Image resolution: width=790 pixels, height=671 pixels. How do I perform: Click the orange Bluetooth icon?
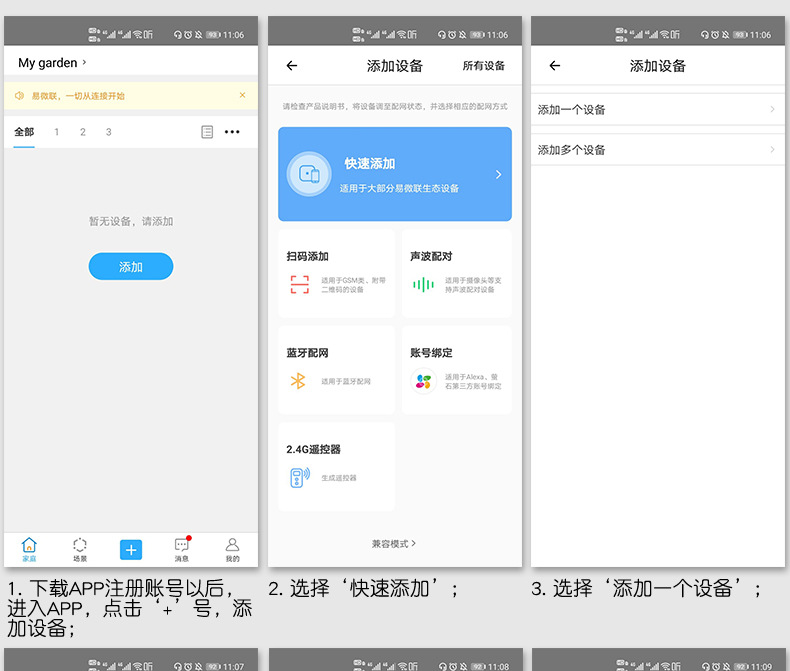298,381
